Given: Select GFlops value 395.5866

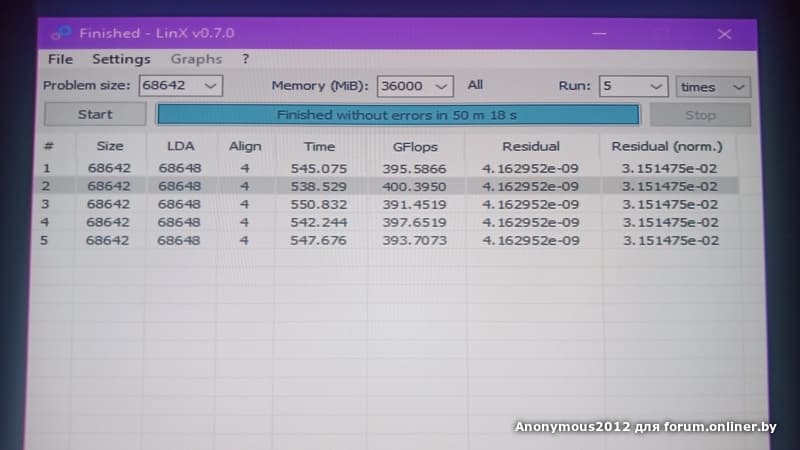Looking at the screenshot, I should point(414,168).
